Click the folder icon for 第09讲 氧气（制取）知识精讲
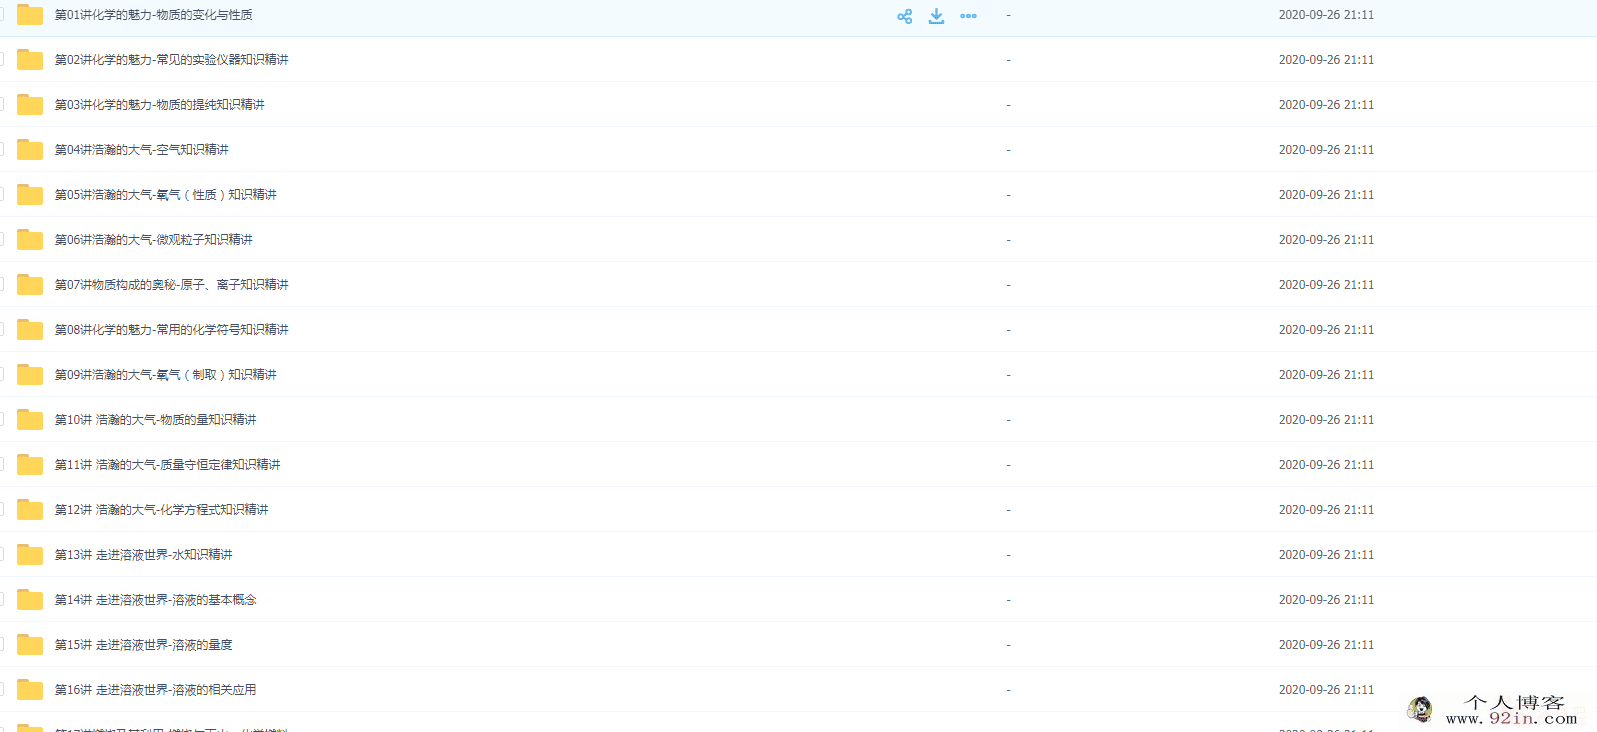This screenshot has width=1597, height=732. click(30, 375)
